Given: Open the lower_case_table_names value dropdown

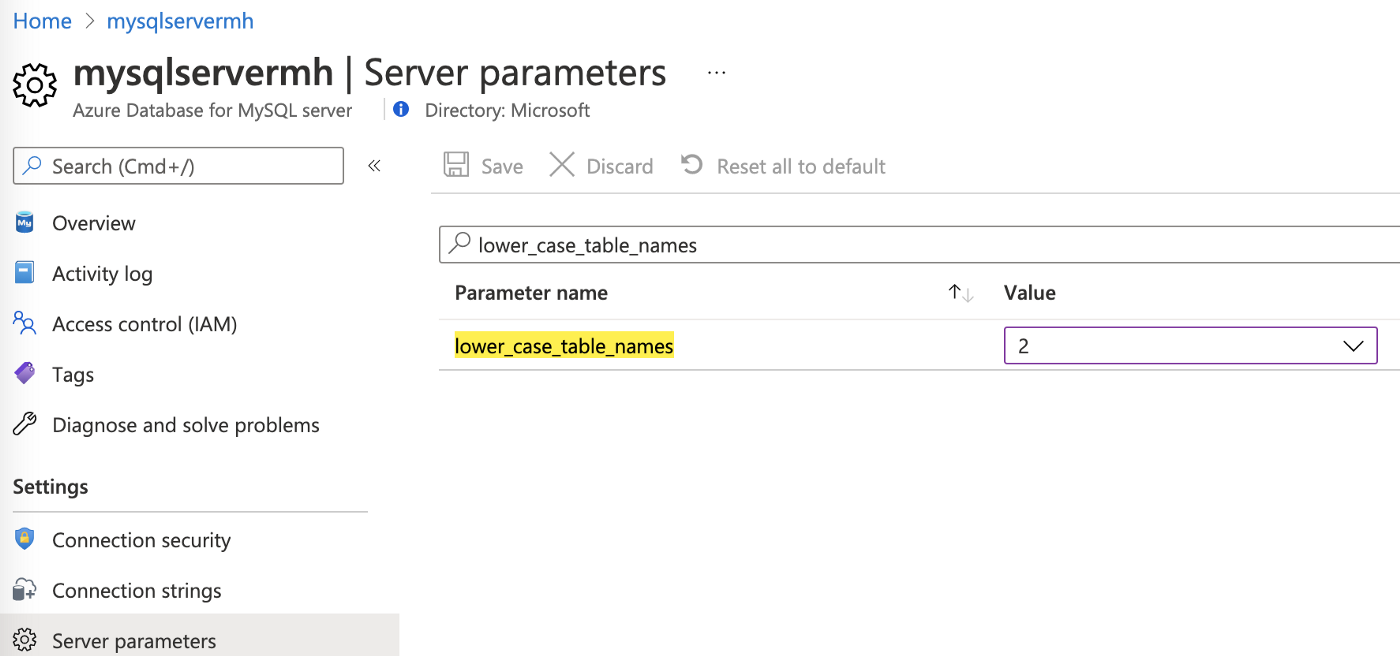Looking at the screenshot, I should pyautogui.click(x=1190, y=346).
